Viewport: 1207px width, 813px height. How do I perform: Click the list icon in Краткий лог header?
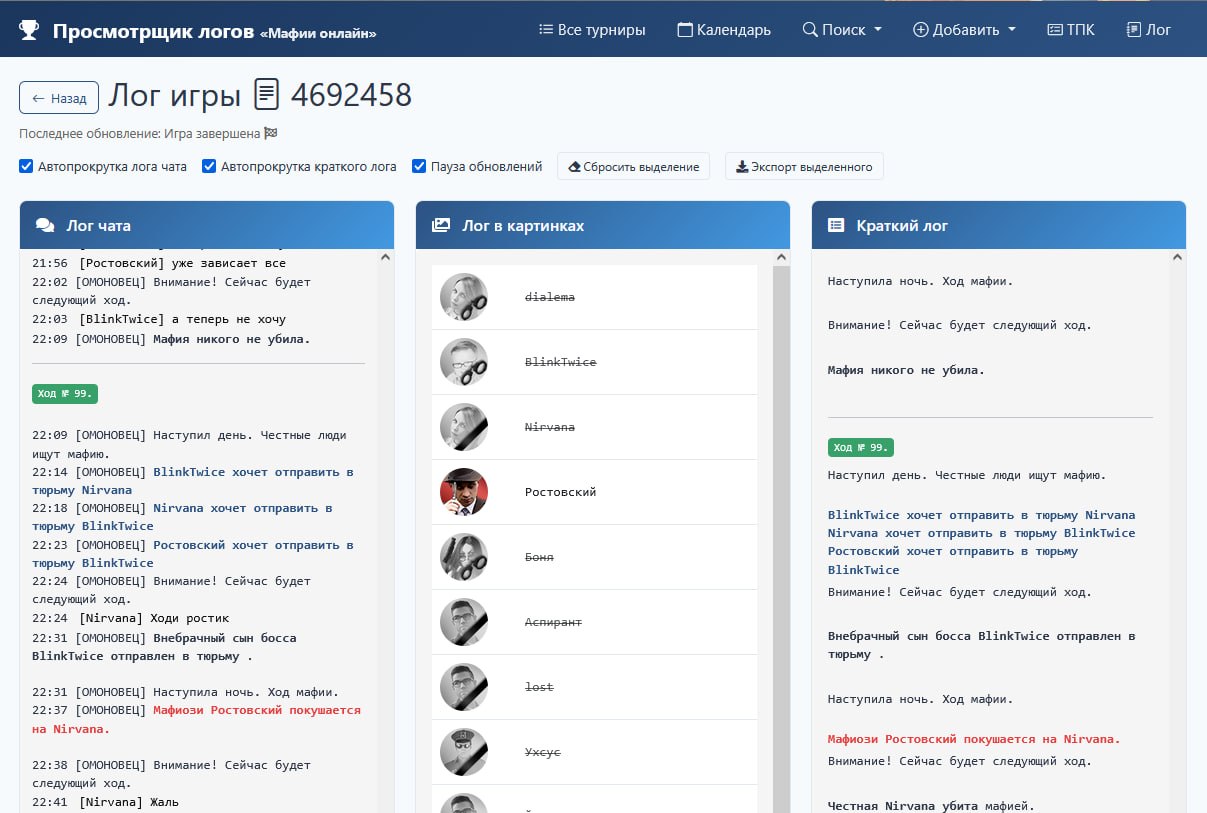(x=836, y=226)
